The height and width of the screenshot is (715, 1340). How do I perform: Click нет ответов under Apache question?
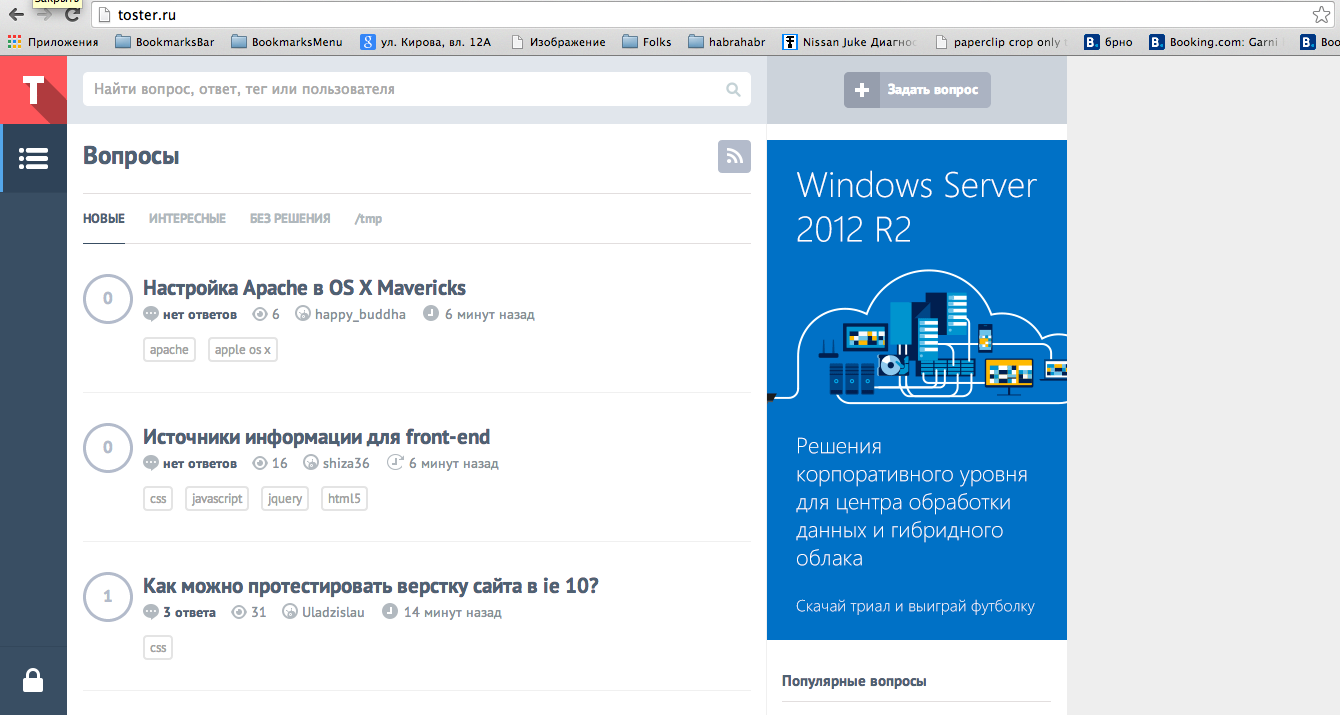[200, 314]
